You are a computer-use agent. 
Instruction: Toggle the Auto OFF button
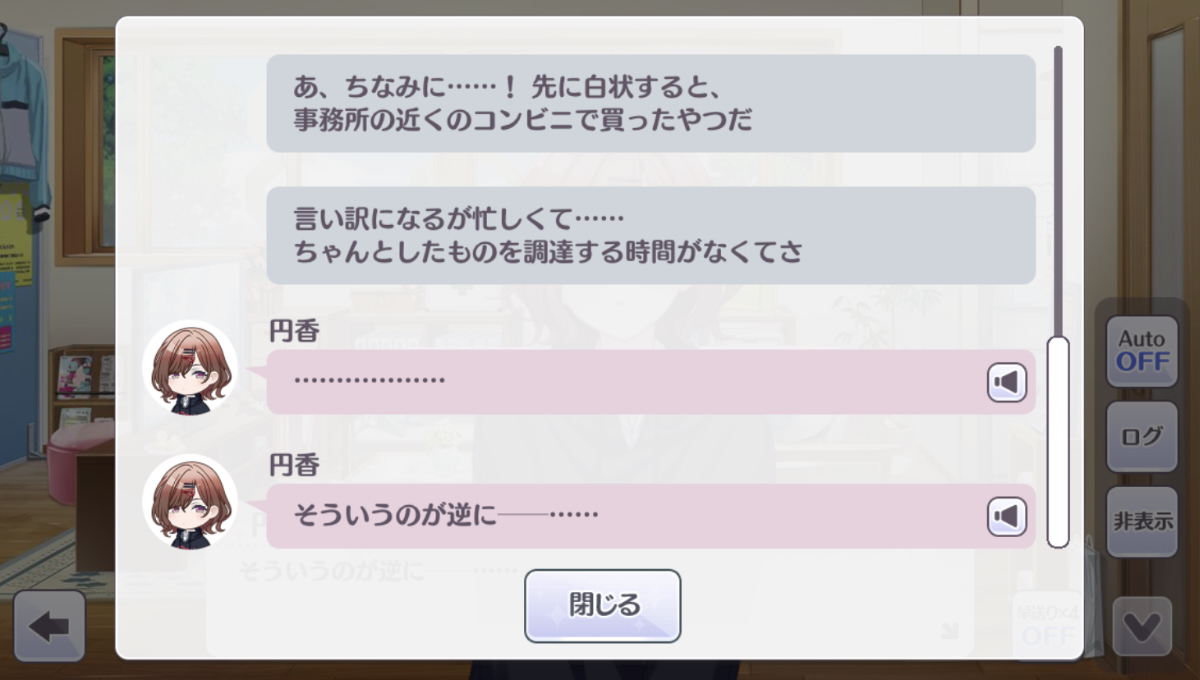tap(1142, 351)
